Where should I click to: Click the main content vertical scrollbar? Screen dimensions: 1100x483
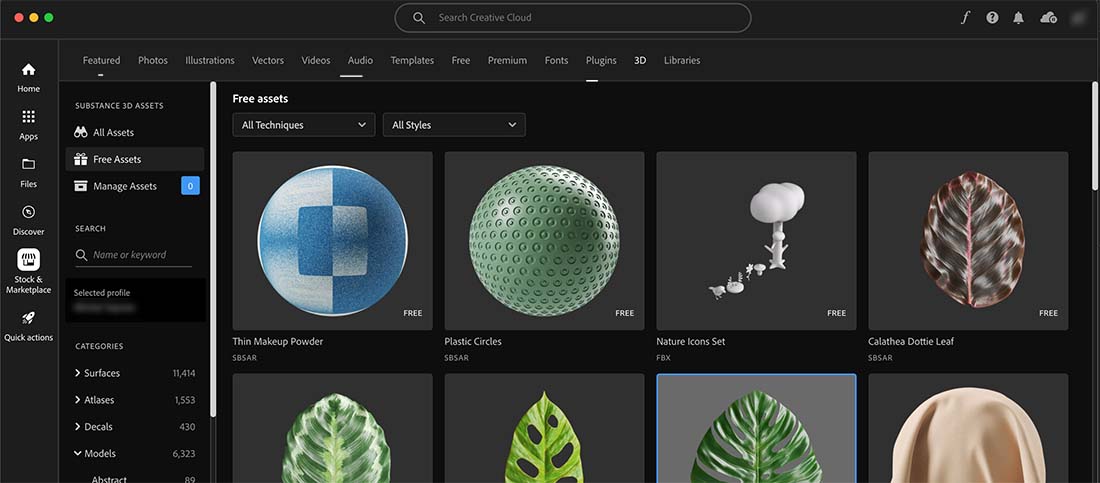pyautogui.click(x=1094, y=135)
